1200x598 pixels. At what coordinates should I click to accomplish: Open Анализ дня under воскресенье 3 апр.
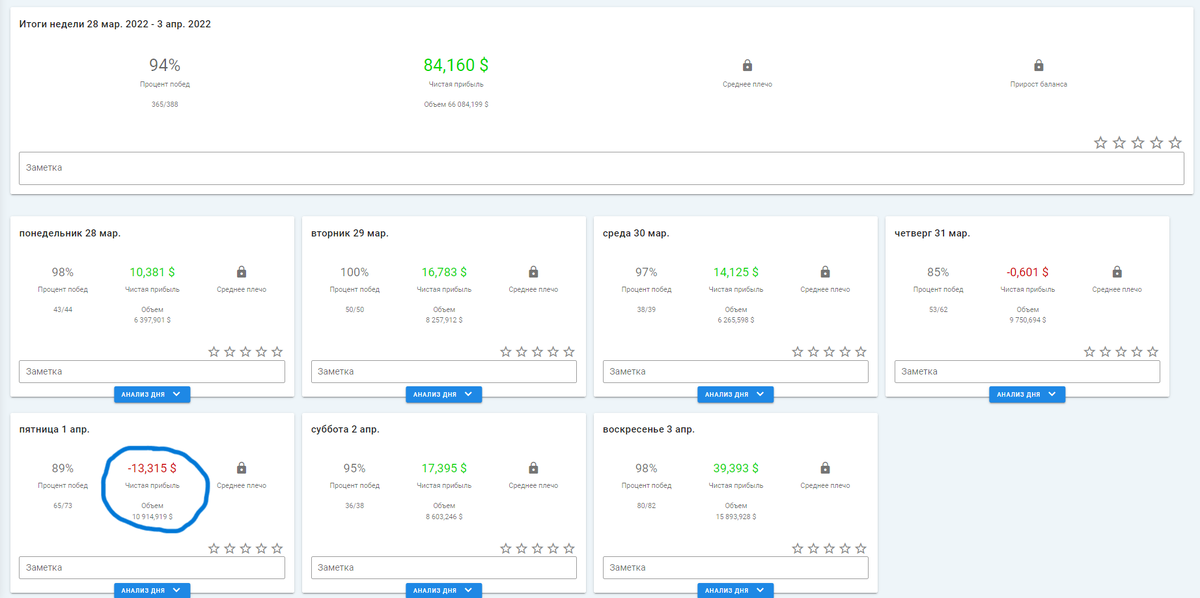click(x=736, y=590)
